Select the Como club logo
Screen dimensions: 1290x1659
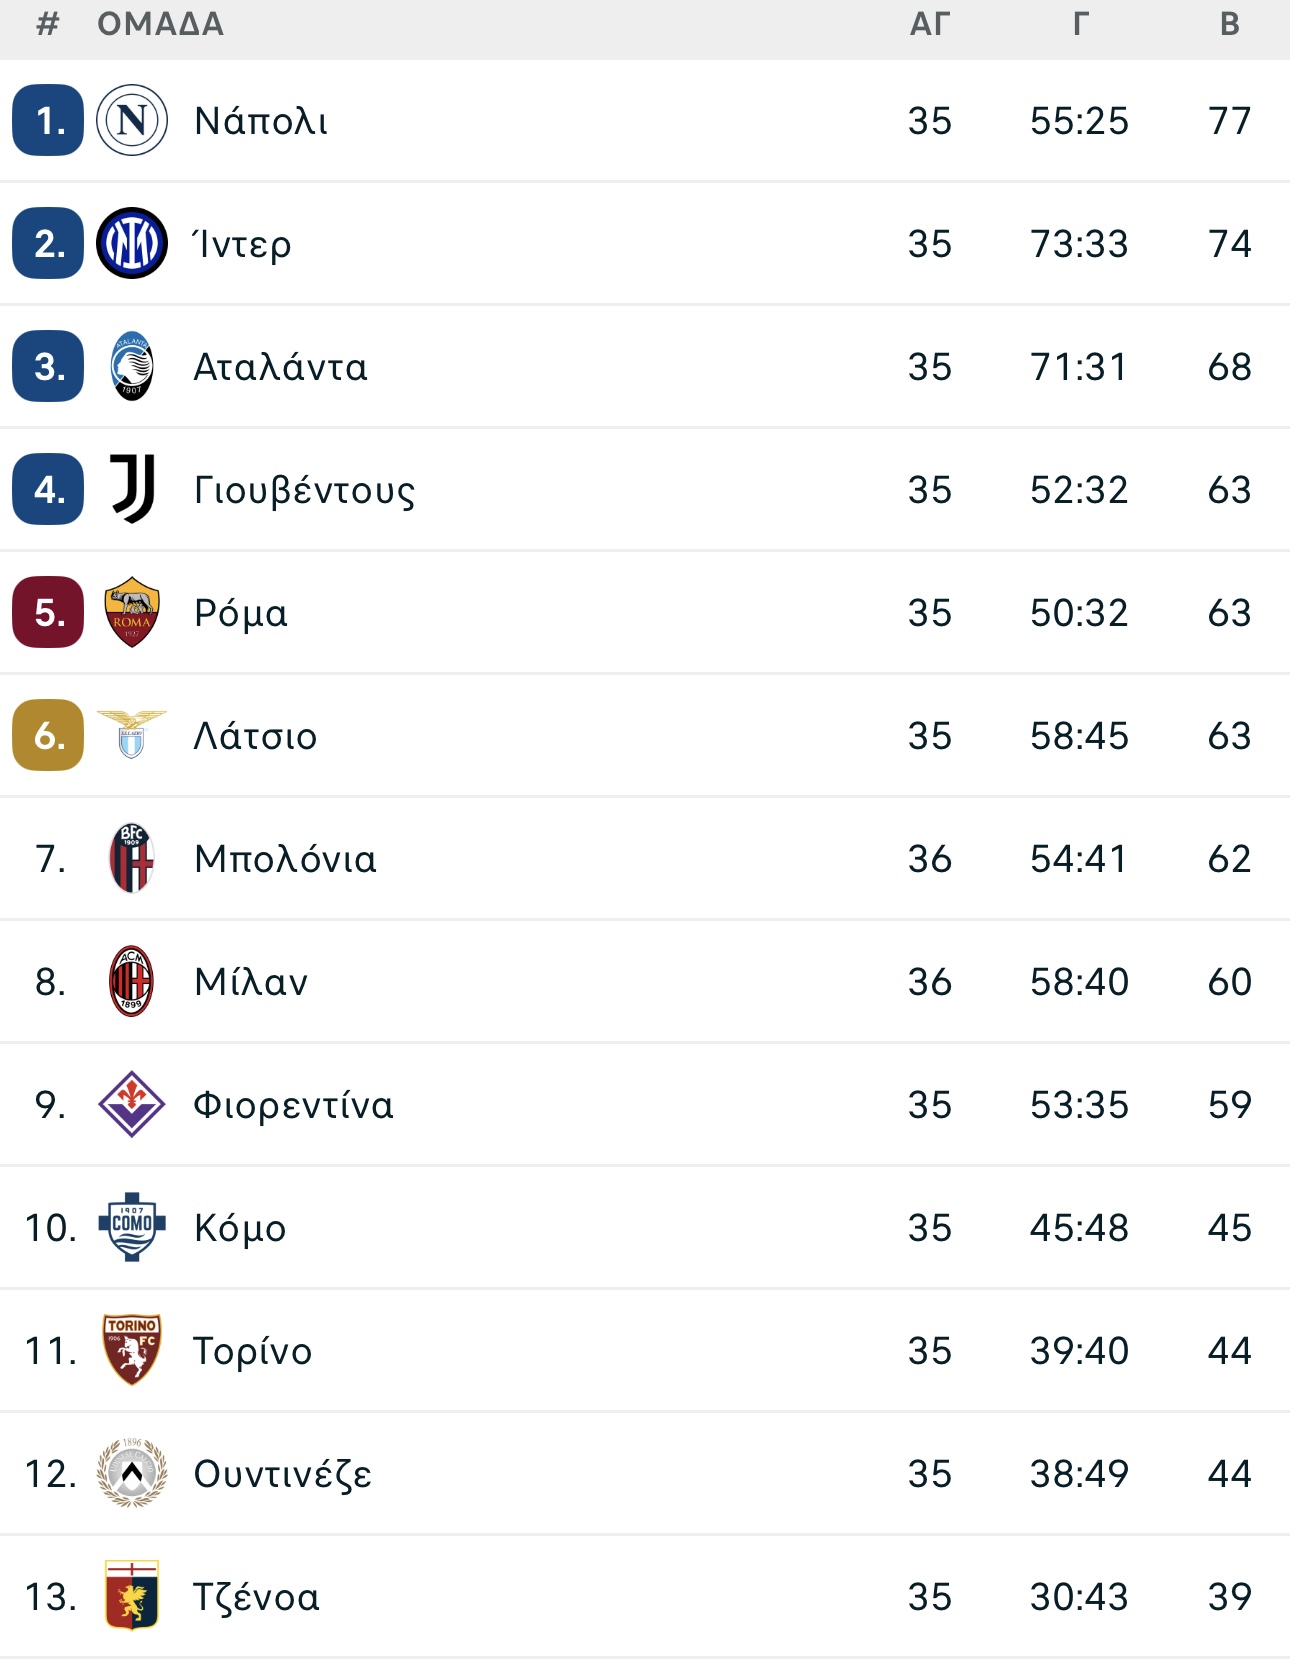pyautogui.click(x=132, y=1227)
